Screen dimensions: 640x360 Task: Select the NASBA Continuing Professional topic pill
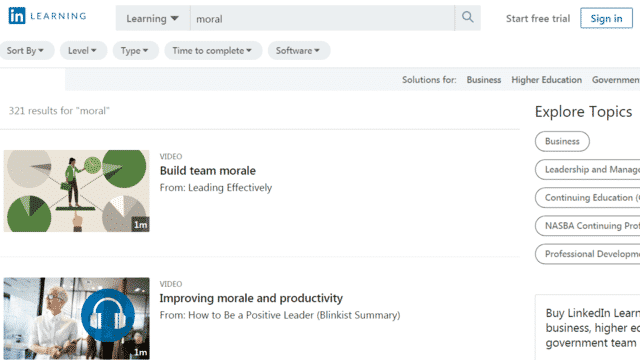[588, 226]
